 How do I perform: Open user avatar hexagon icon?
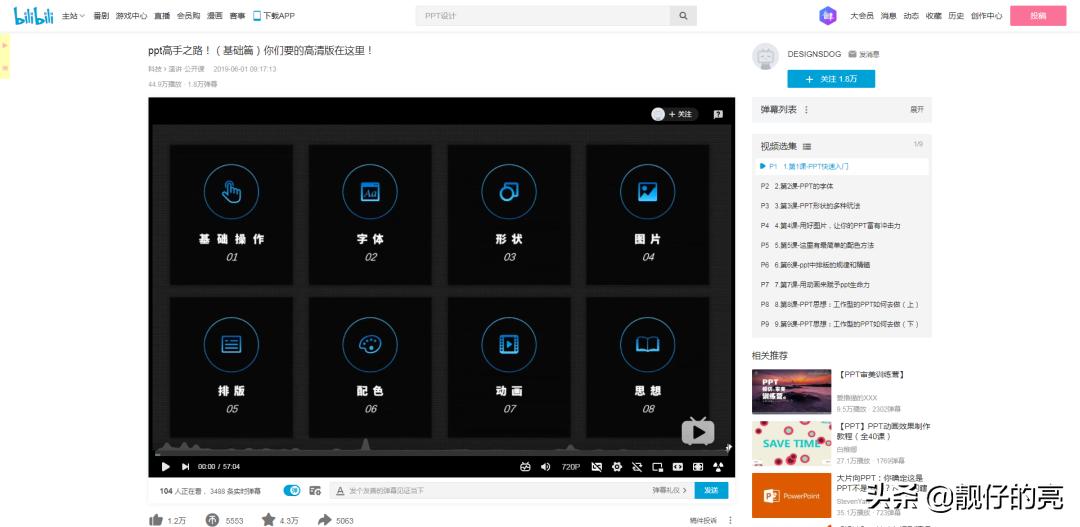(828, 15)
